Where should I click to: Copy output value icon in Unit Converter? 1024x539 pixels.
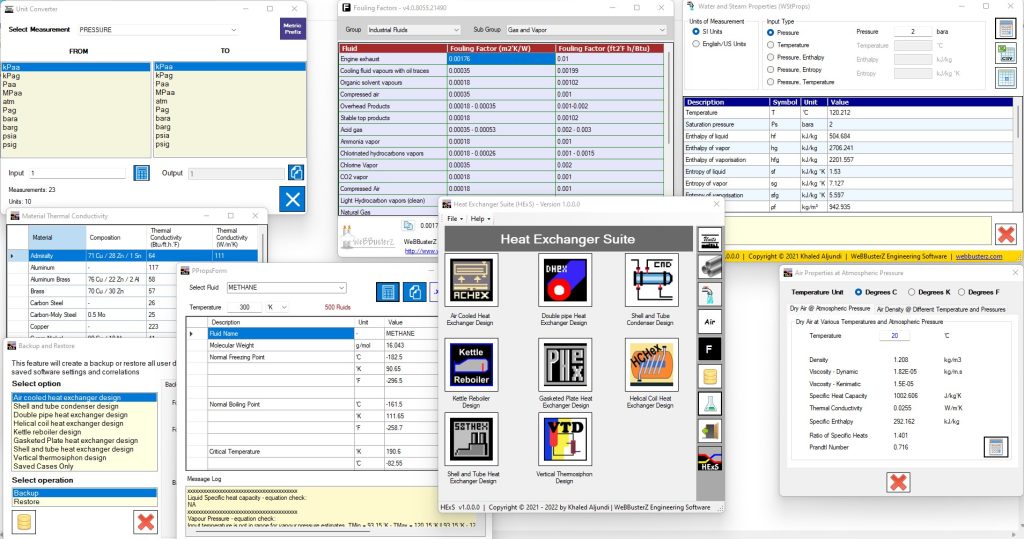pyautogui.click(x=296, y=172)
